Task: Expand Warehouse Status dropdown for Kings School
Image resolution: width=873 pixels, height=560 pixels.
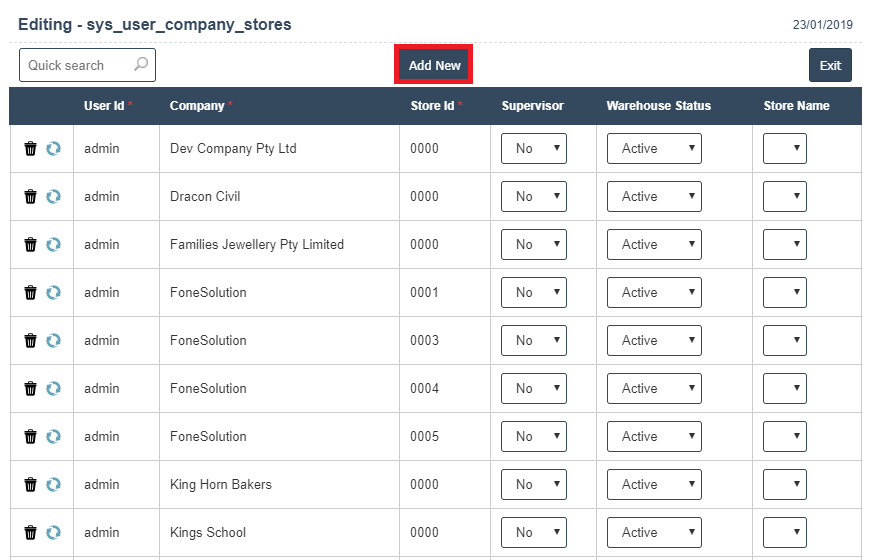Action: point(654,533)
